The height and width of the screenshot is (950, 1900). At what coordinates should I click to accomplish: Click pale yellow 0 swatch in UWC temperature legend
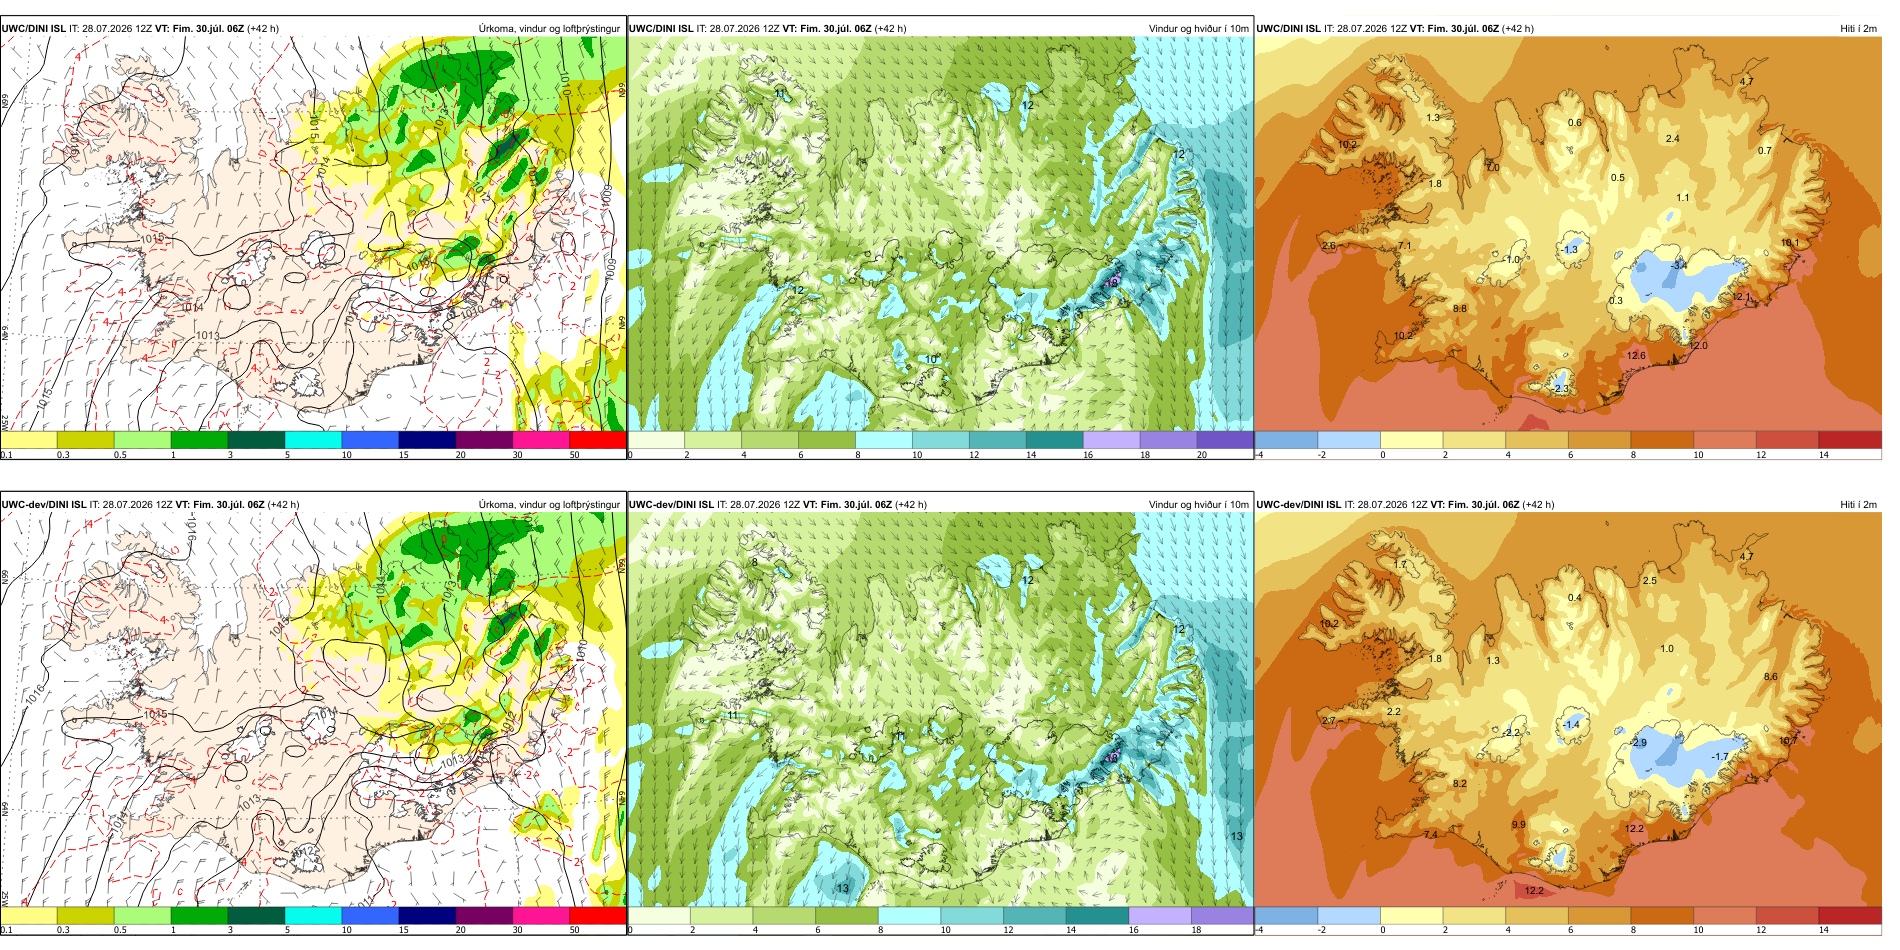(1411, 440)
